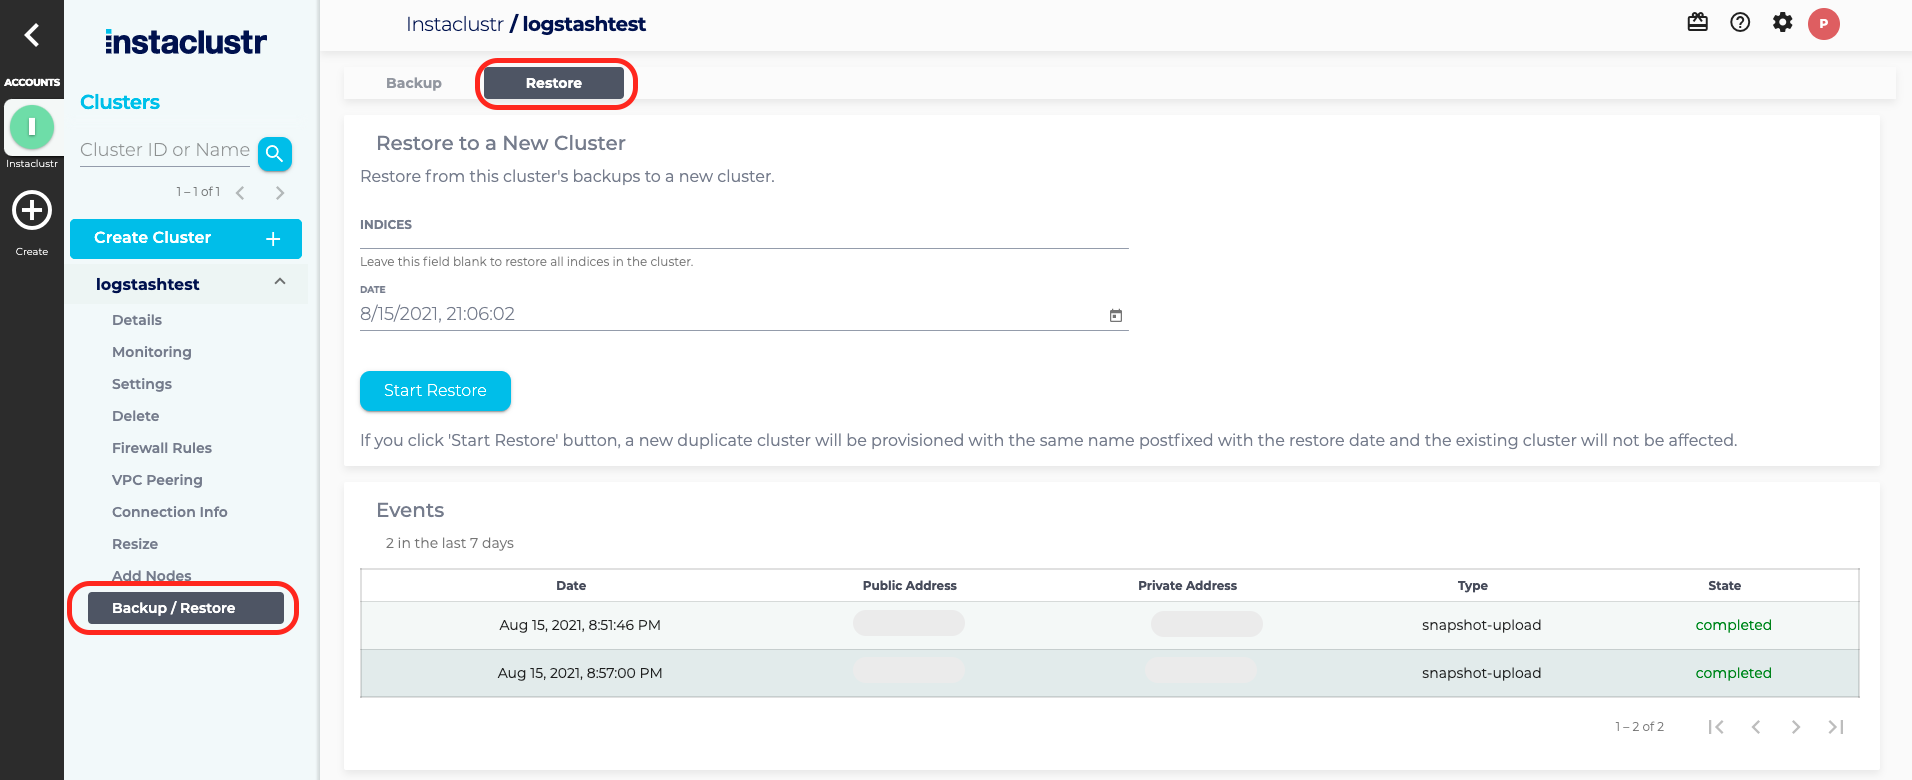Viewport: 1912px width, 780px height.
Task: Collapse the logstashtest cluster menu
Action: [x=280, y=283]
